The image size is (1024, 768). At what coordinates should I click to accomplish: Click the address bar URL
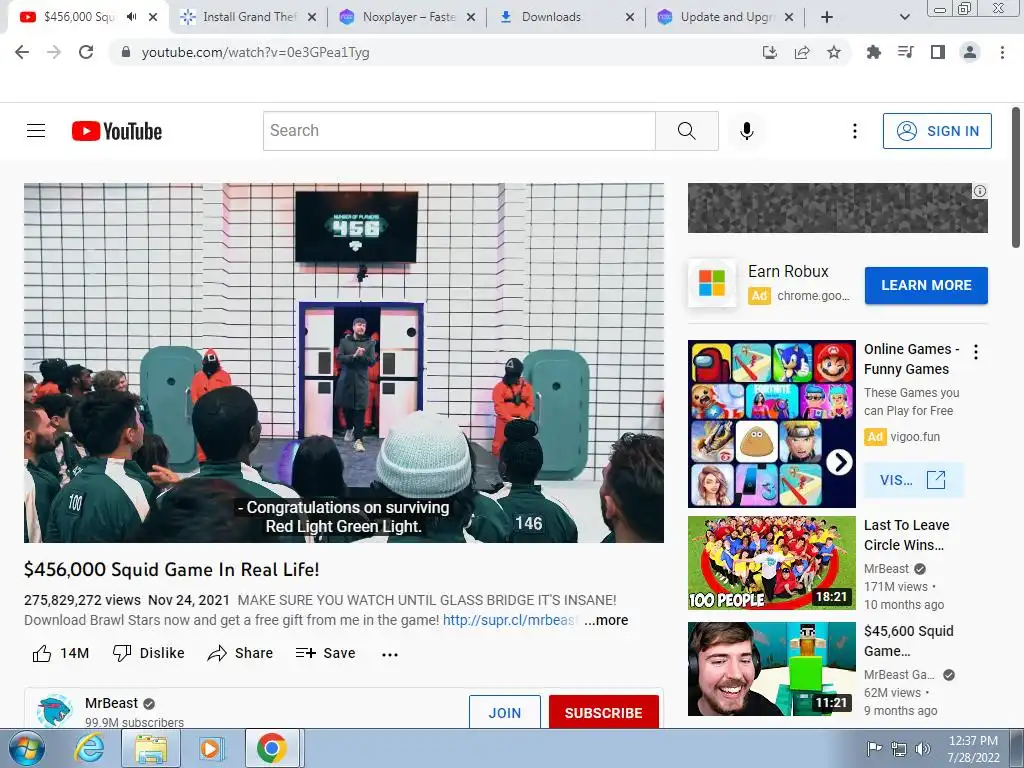coord(255,52)
